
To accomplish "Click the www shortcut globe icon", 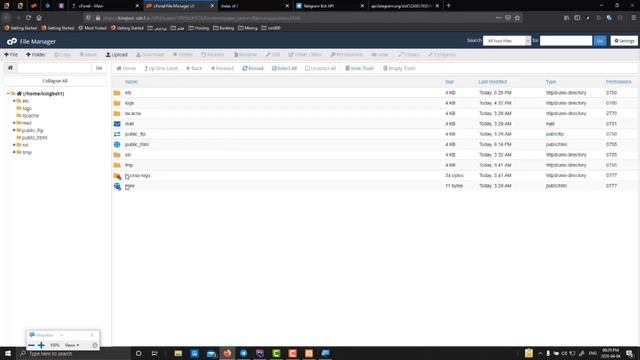I will (x=117, y=186).
